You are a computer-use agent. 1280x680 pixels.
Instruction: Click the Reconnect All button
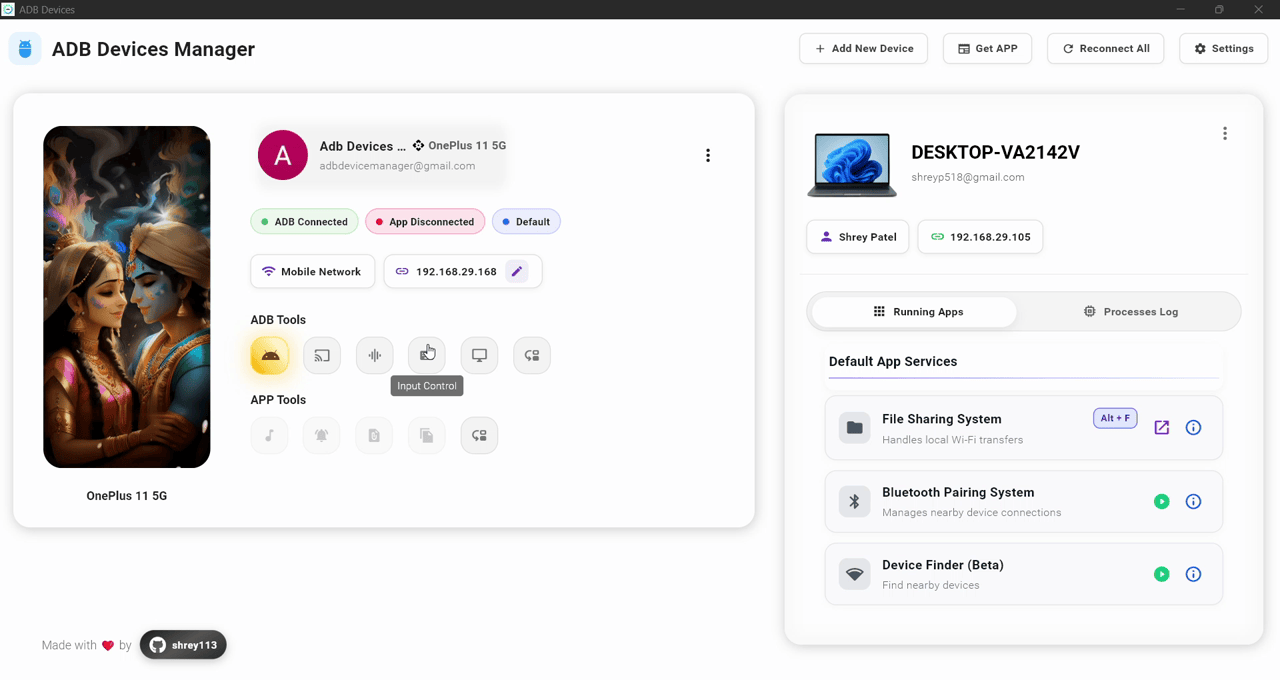(1105, 48)
